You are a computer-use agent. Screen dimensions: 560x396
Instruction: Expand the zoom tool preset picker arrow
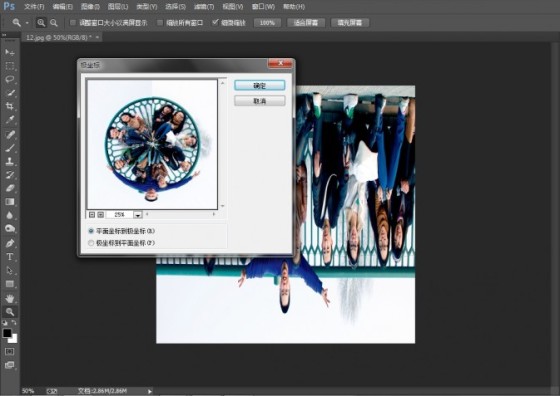pos(27,23)
